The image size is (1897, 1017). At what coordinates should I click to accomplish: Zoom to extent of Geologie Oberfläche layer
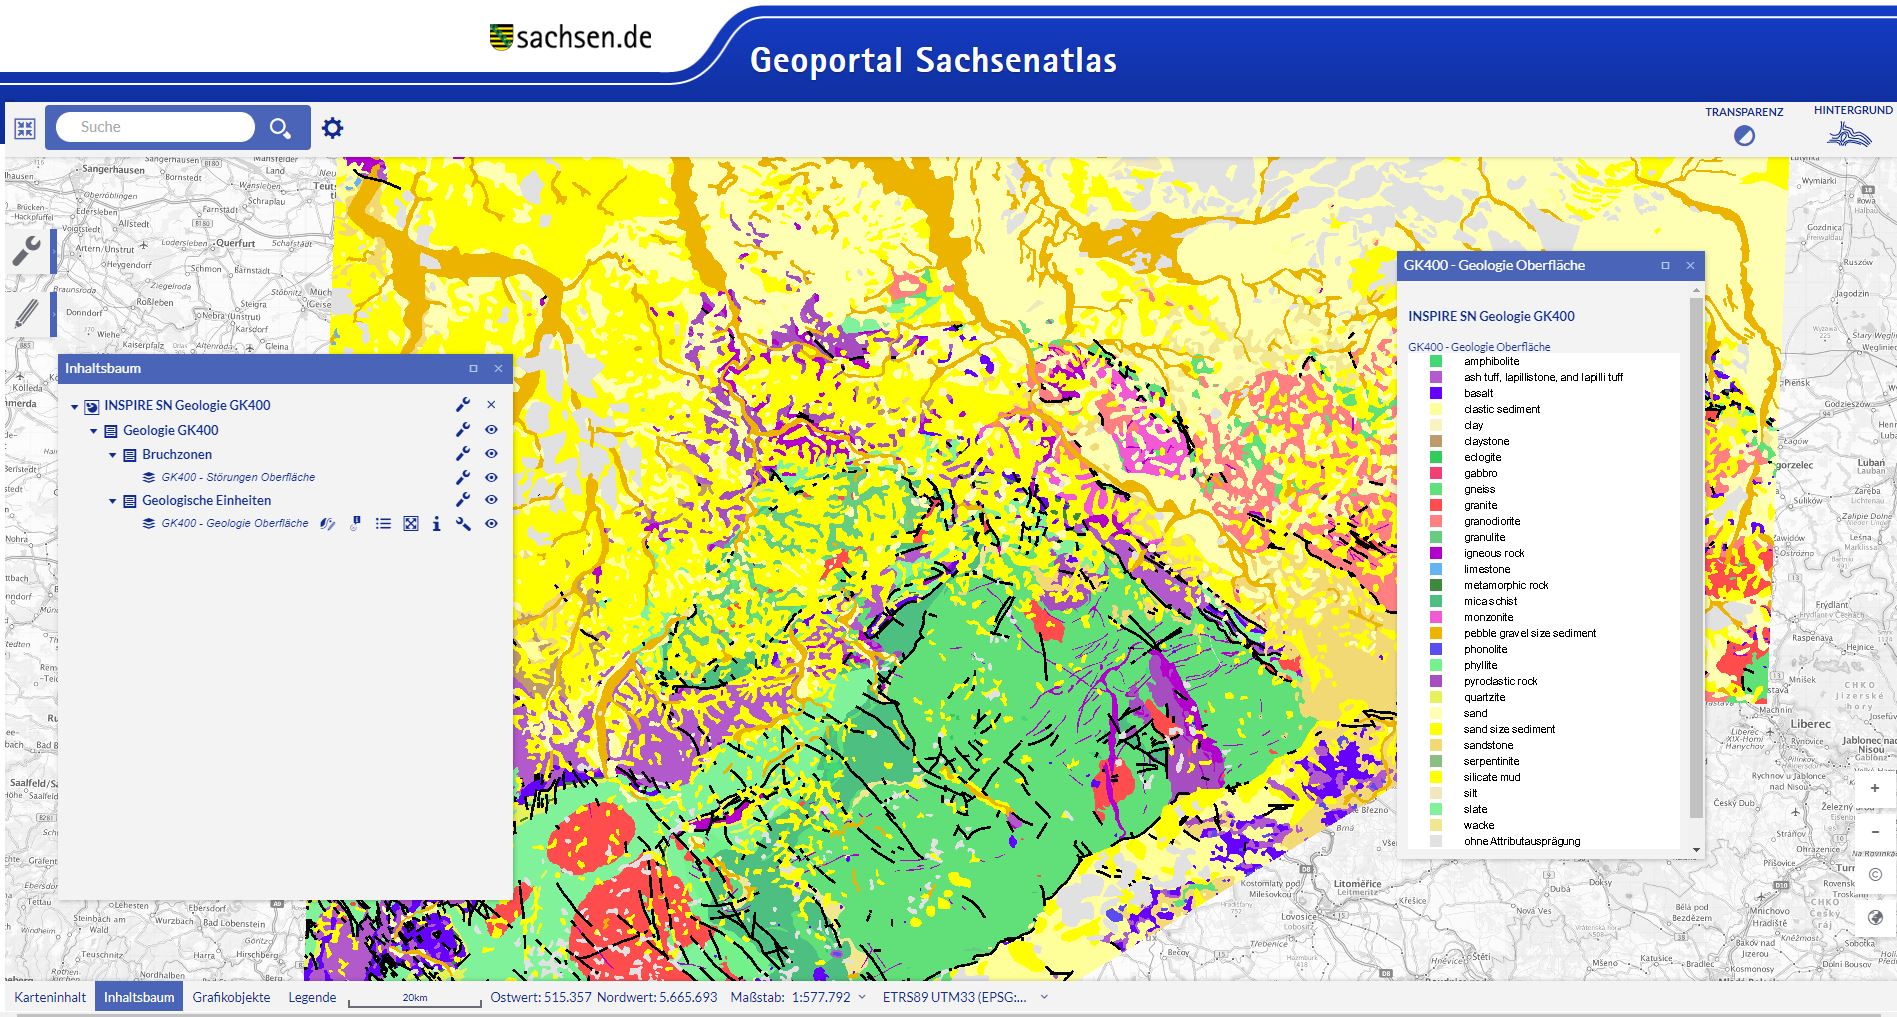(411, 524)
